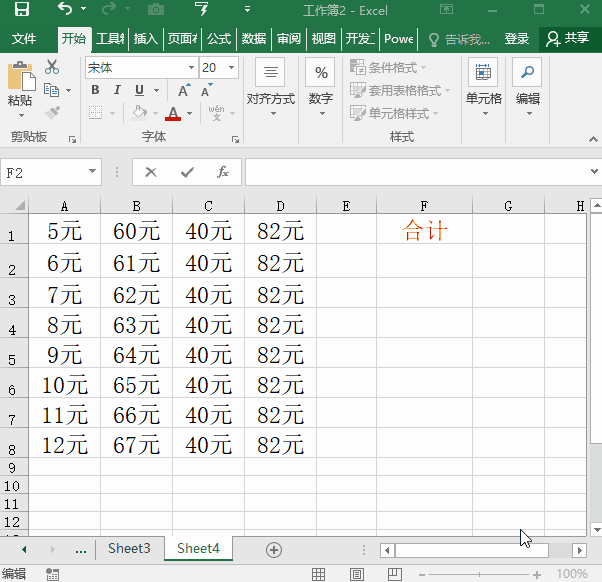Screen dimensions: 602x582
Task: Select cell F1 containing 合计
Action: [x=424, y=231]
